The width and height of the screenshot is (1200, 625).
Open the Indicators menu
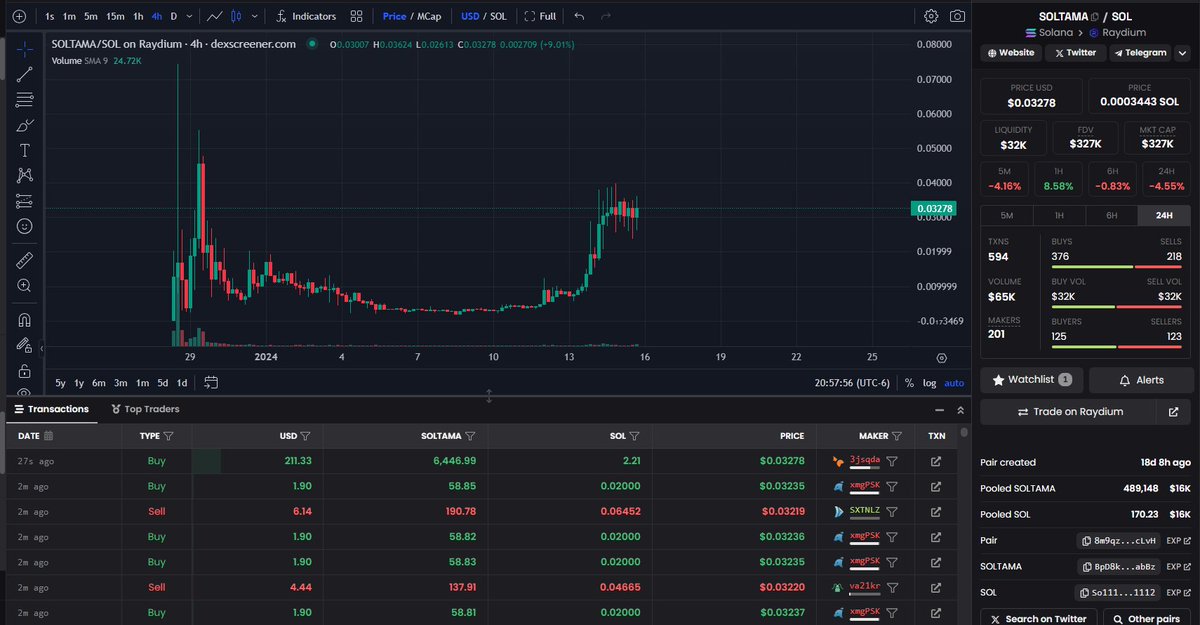tap(306, 16)
